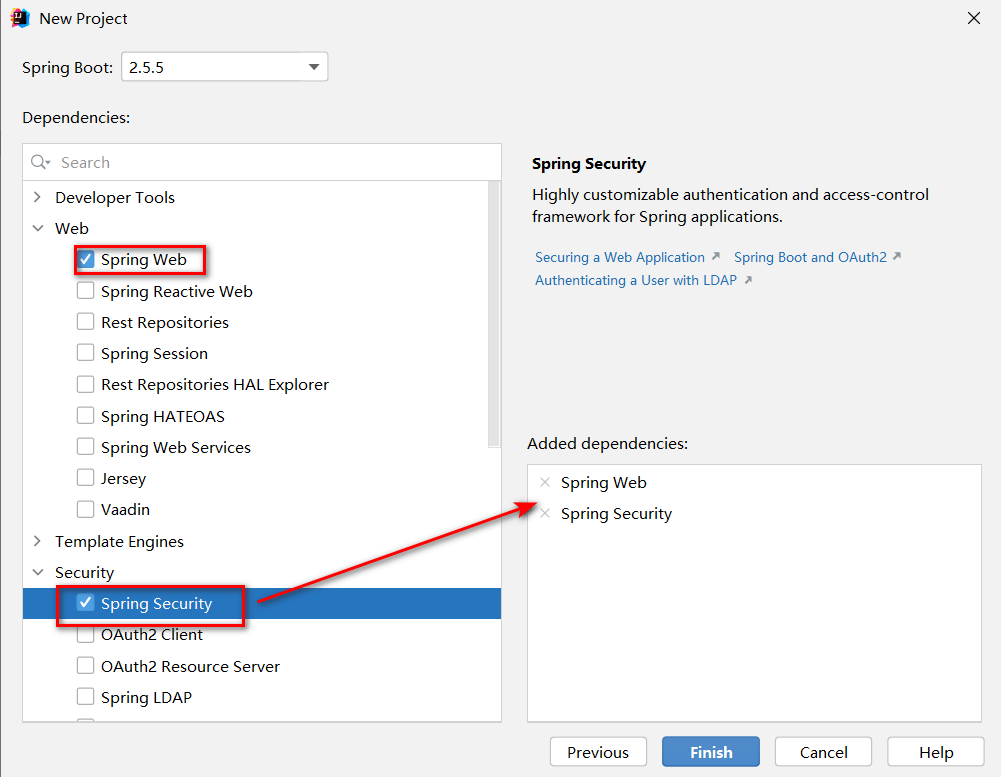The image size is (1001, 777).
Task: Click the Finish button
Action: [710, 751]
